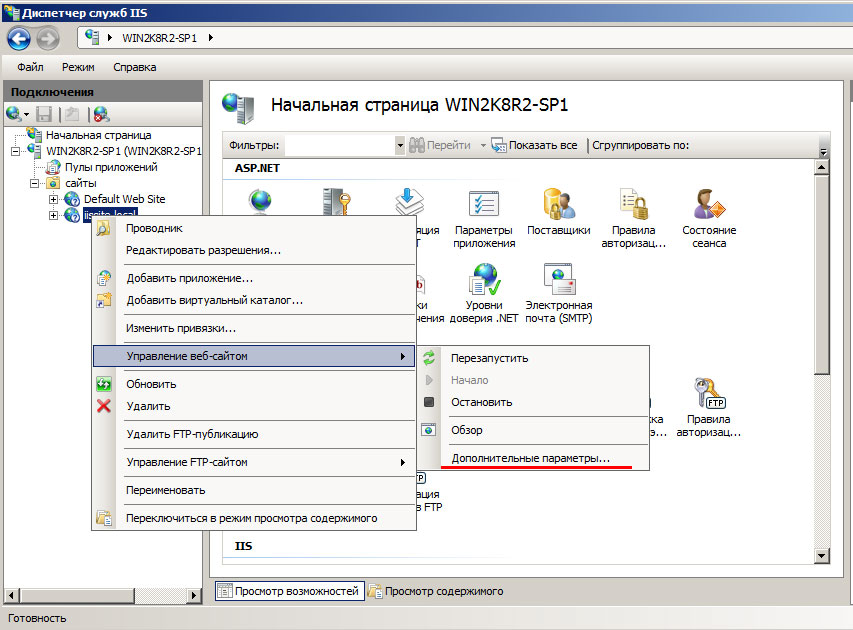Select the сайты node in the tree
853x630 pixels.
click(81, 183)
